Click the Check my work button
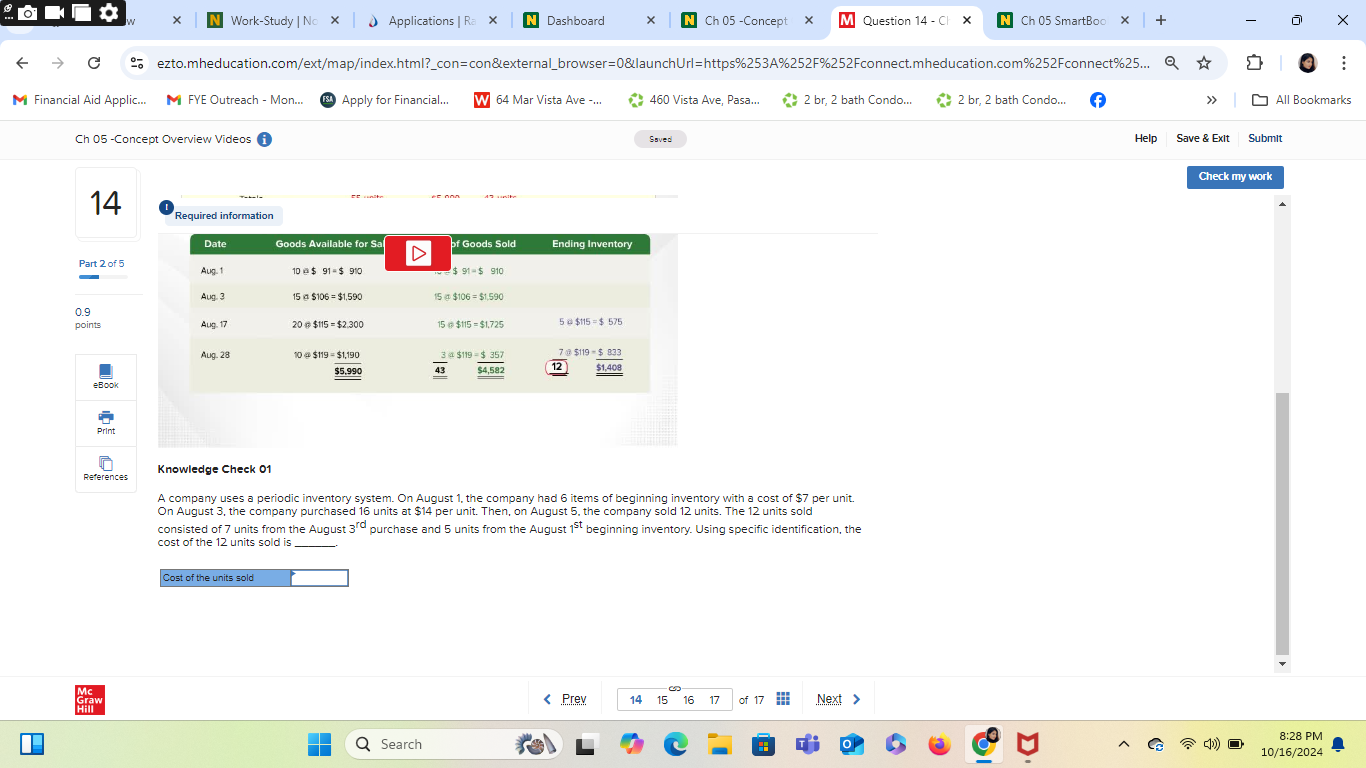This screenshot has width=1366, height=768. tap(1235, 177)
